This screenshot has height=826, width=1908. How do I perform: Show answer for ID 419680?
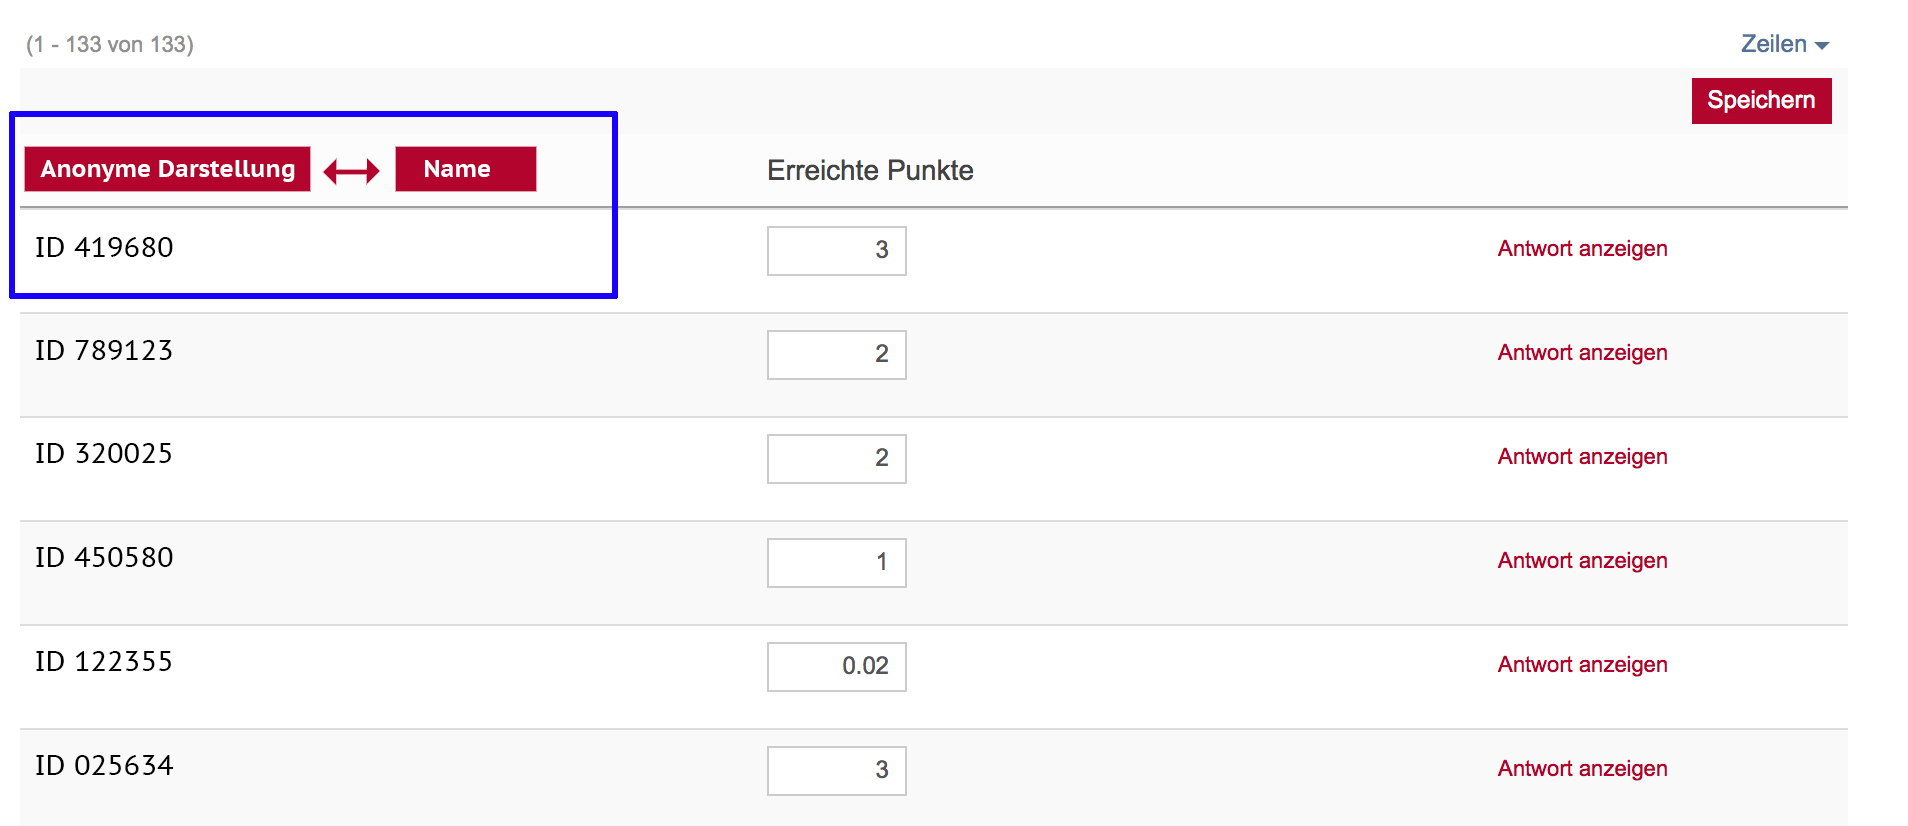pyautogui.click(x=1582, y=249)
